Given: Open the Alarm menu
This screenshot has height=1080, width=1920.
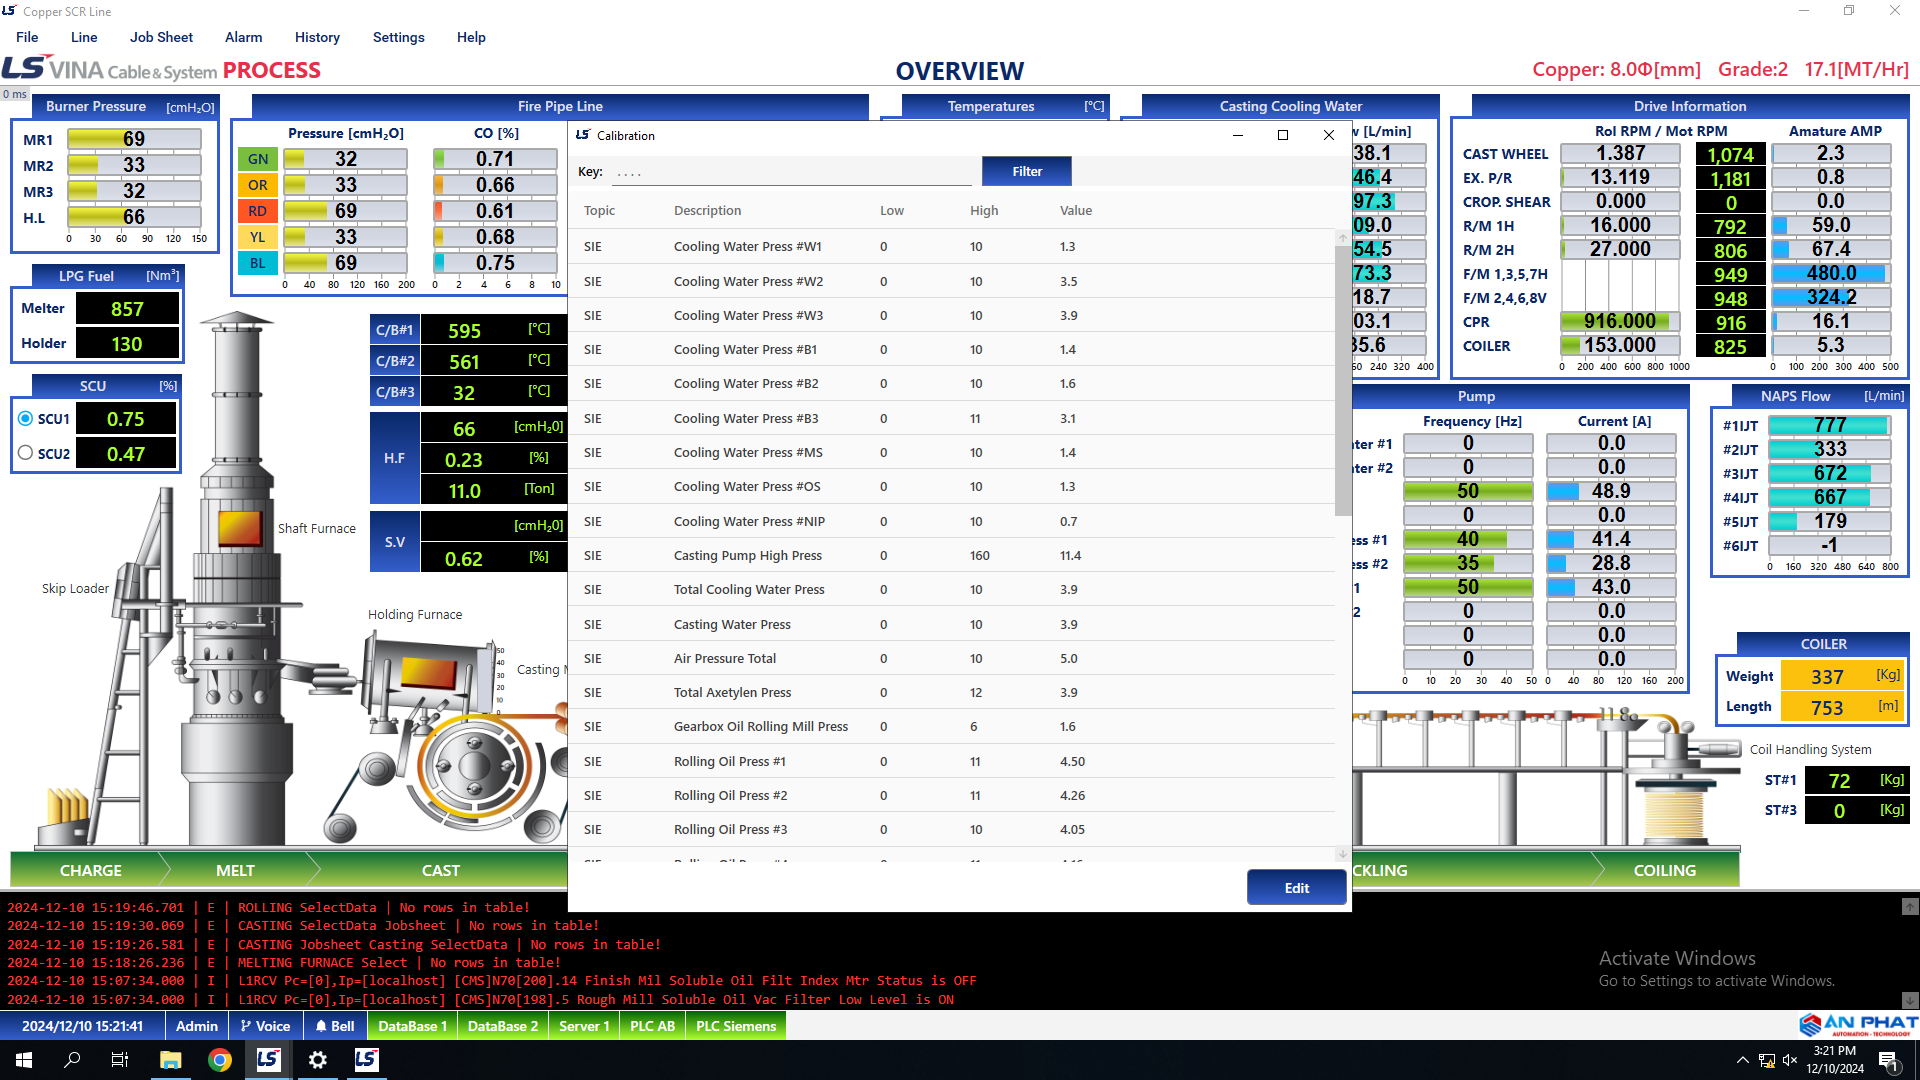Looking at the screenshot, I should tap(243, 37).
